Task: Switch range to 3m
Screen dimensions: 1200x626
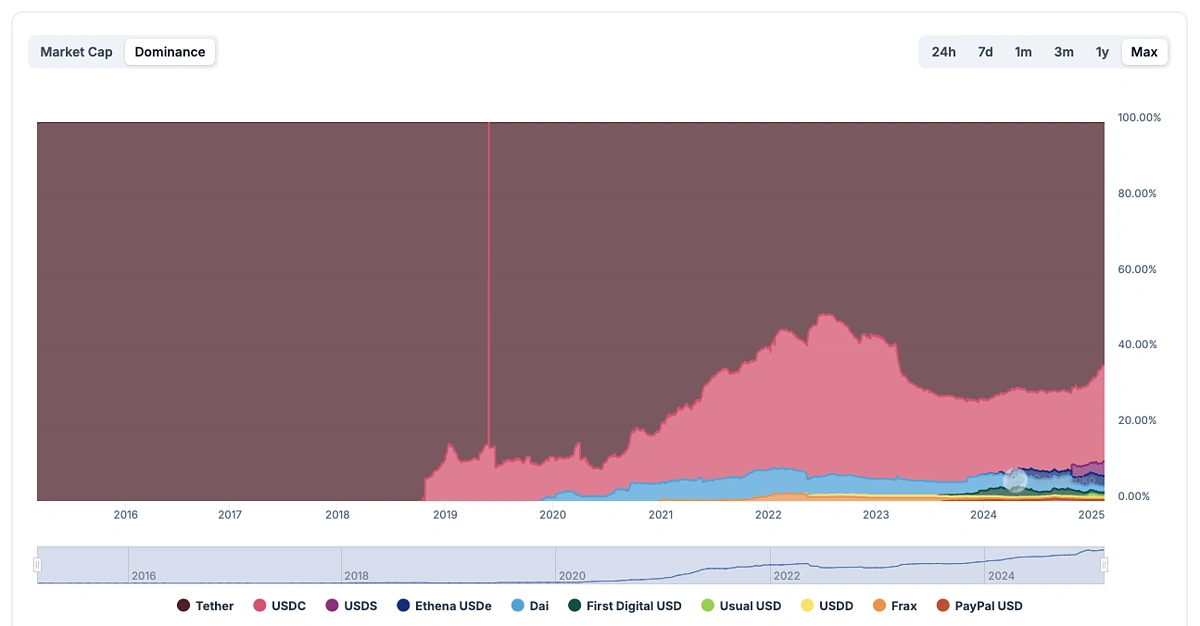Action: tap(1064, 52)
